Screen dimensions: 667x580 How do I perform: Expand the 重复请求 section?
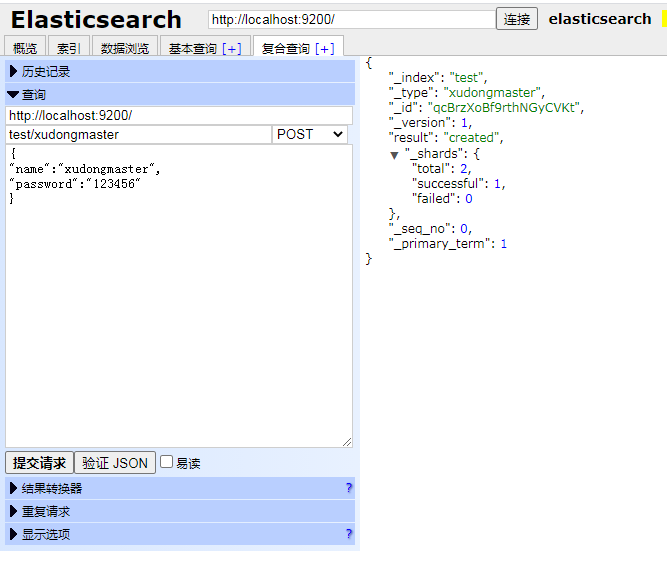click(x=180, y=511)
